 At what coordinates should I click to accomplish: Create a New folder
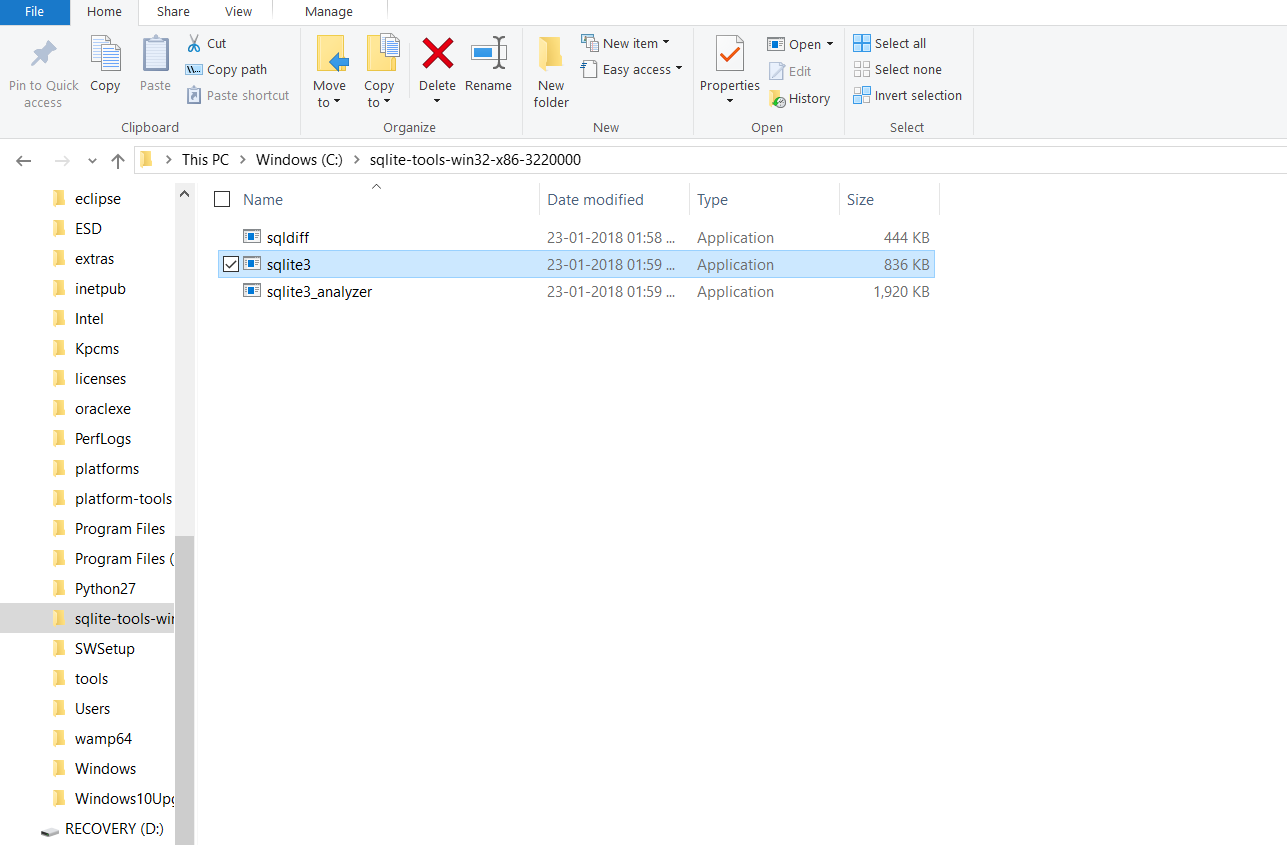[551, 72]
